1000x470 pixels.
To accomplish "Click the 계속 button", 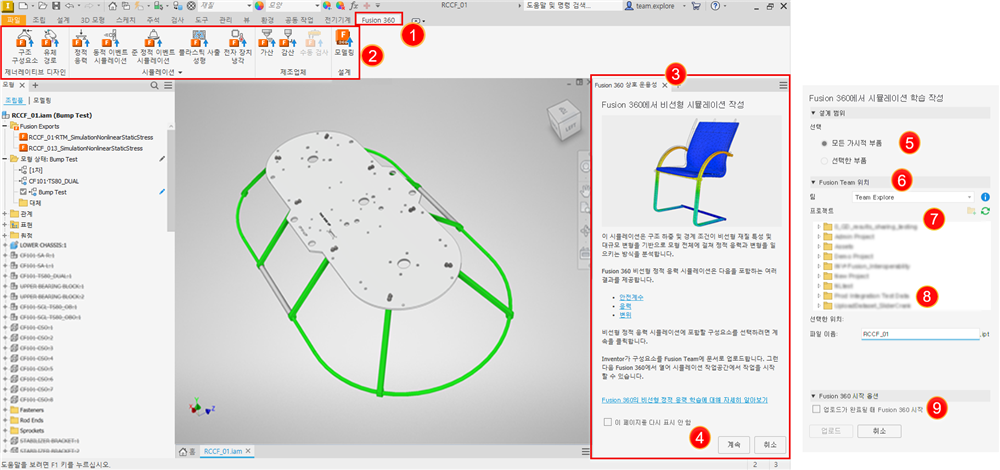I will point(733,444).
